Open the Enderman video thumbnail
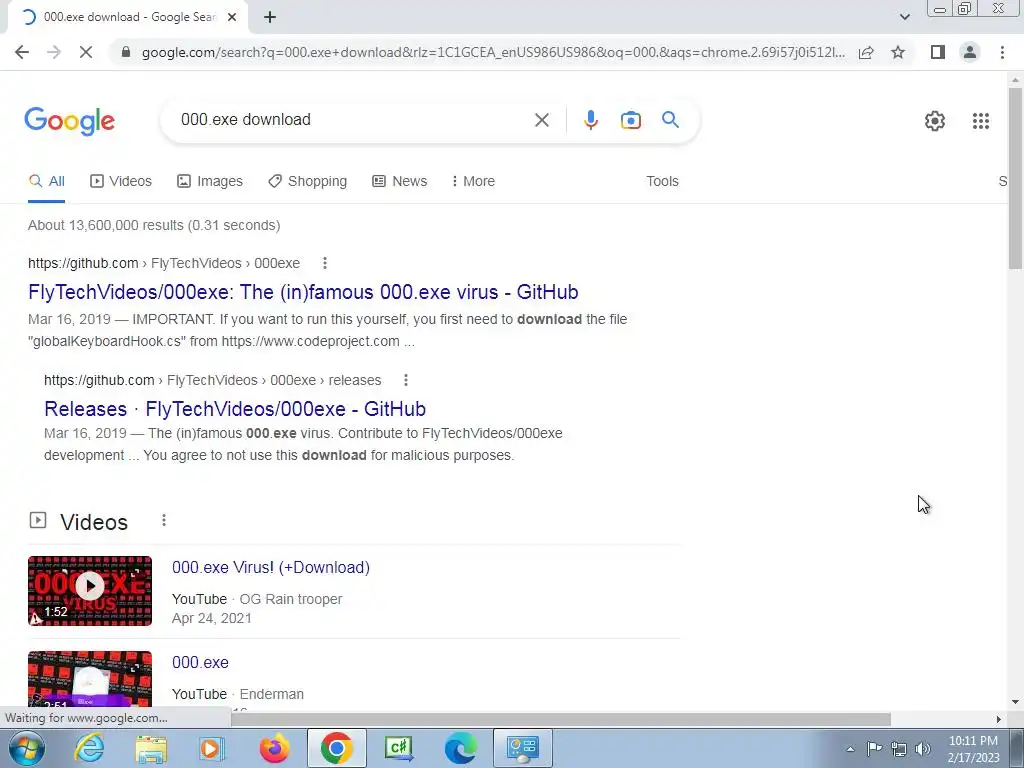The height and width of the screenshot is (768, 1024). 90,679
